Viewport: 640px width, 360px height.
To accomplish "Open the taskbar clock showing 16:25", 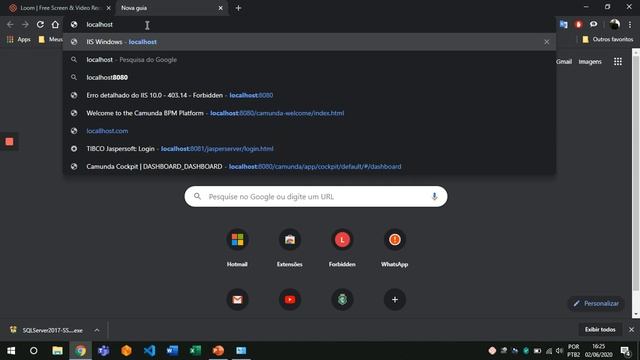I will coord(598,351).
